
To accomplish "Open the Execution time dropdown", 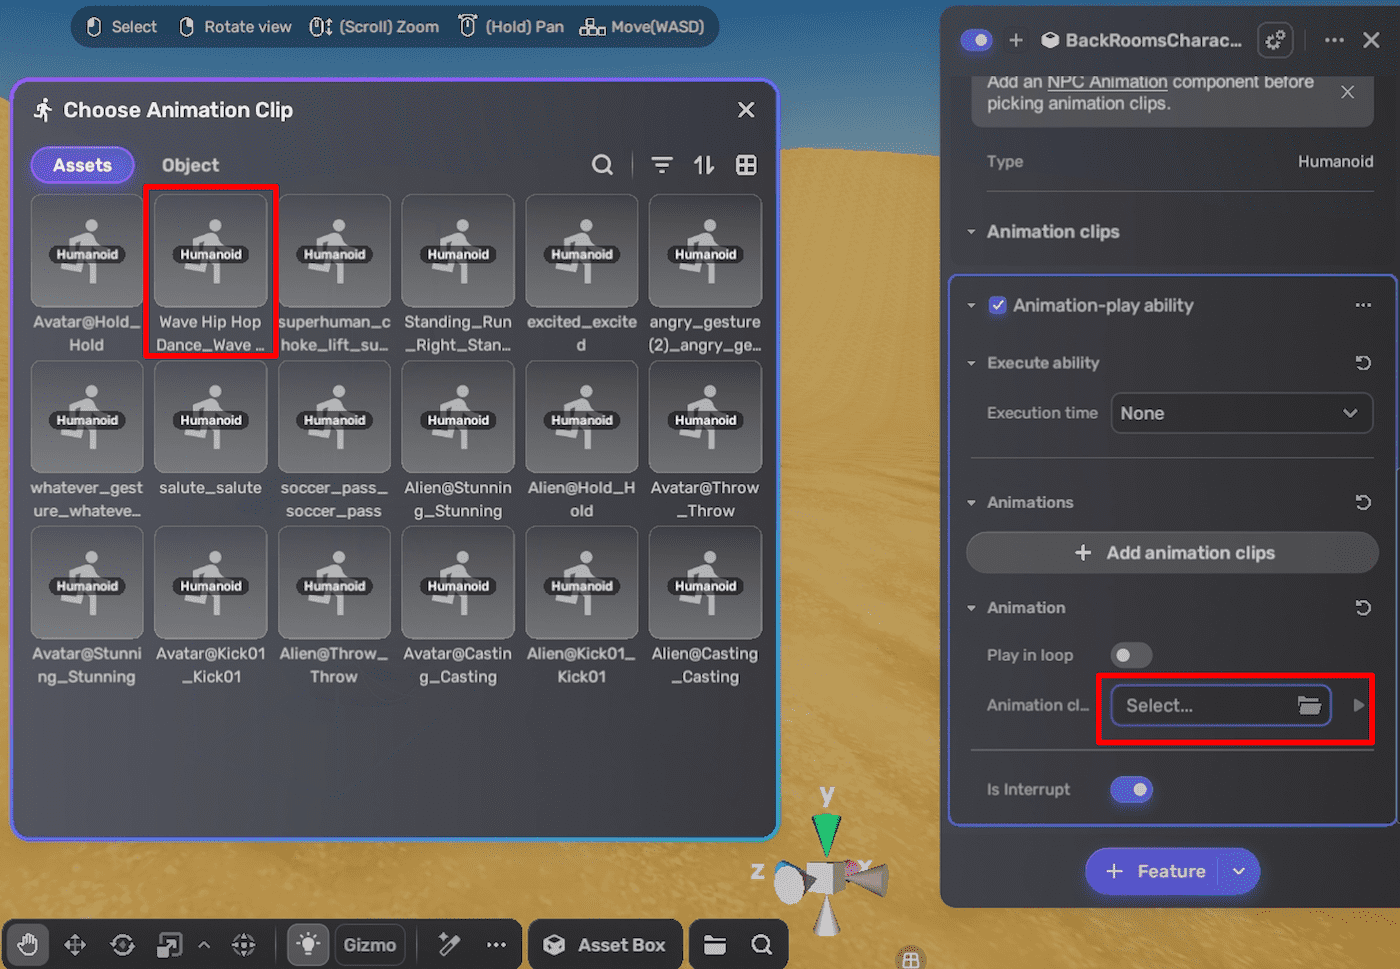I will coord(1241,413).
